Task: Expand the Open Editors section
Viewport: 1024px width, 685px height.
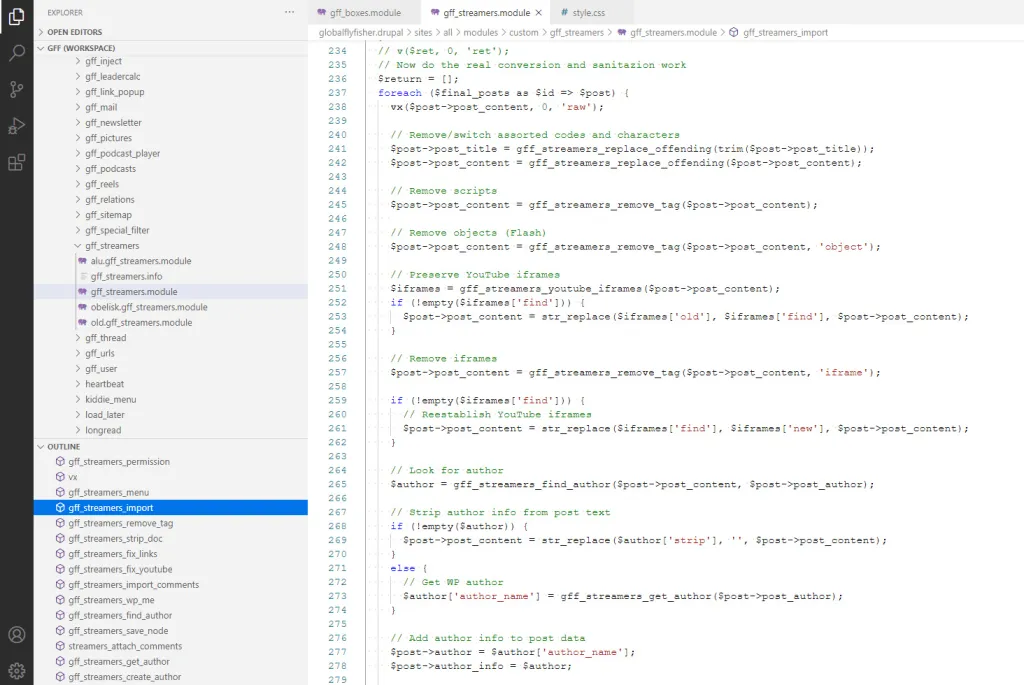Action: (x=74, y=32)
